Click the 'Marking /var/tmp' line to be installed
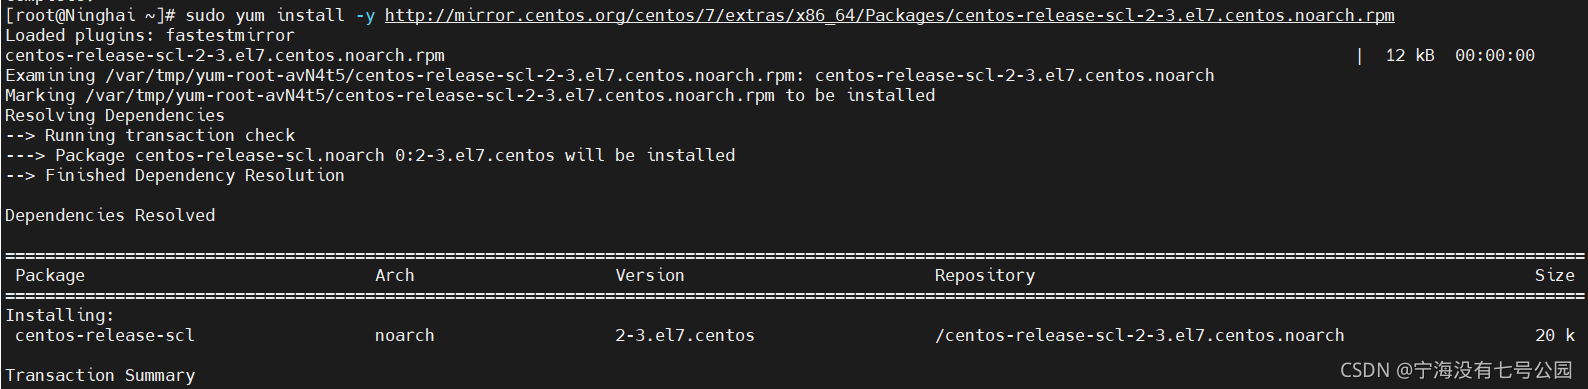1588x389 pixels. tap(470, 95)
